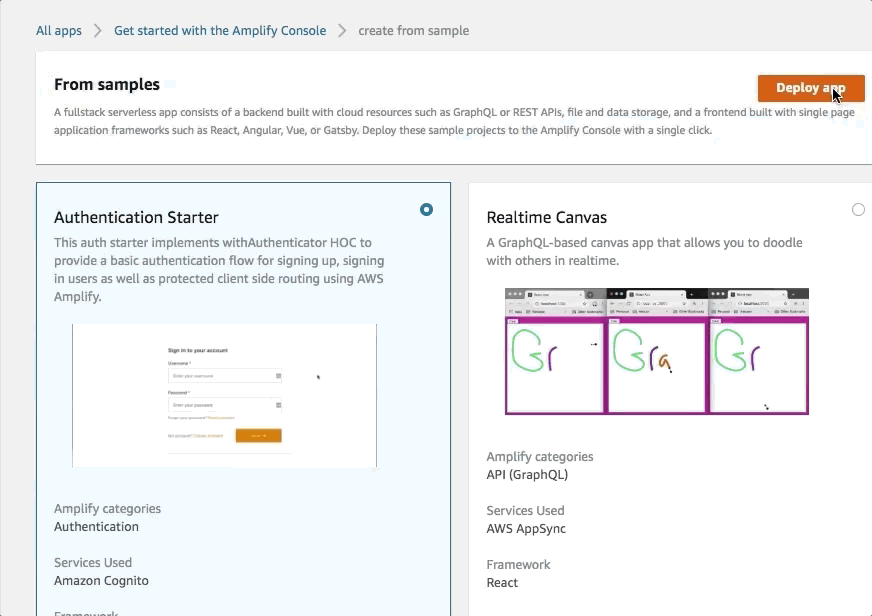The width and height of the screenshot is (872, 616).
Task: Click AWS AppSync under Services Used
Action: 526,528
